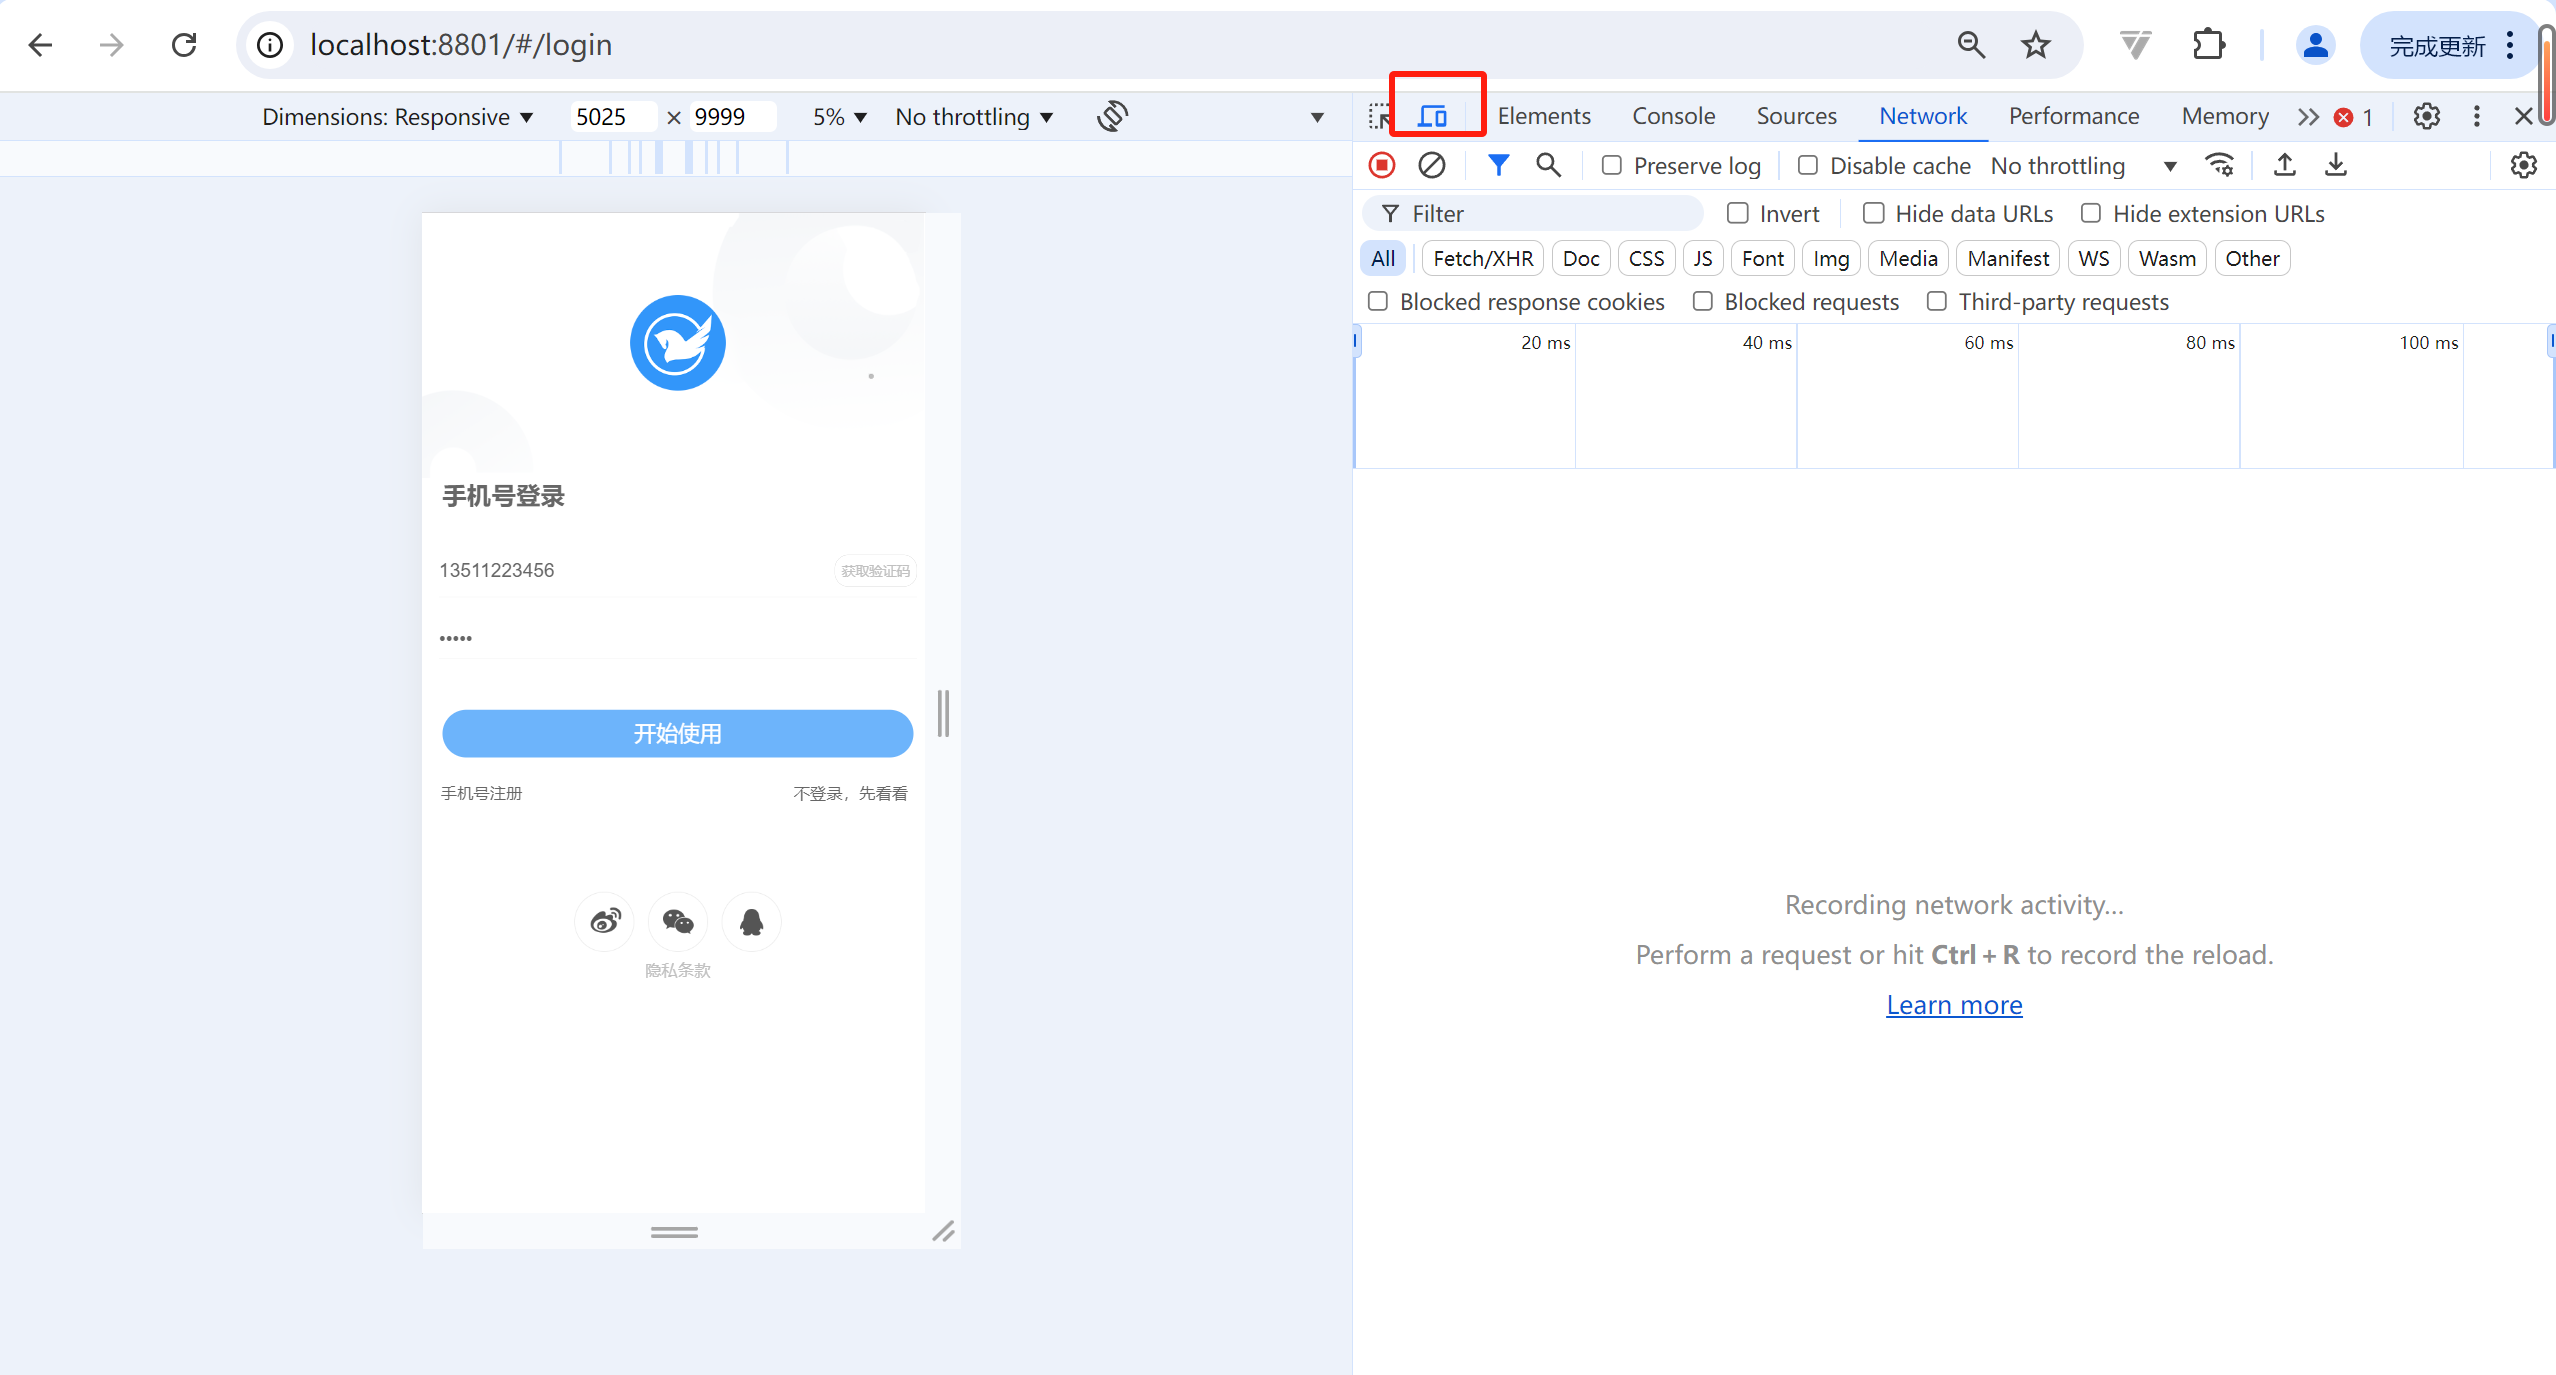This screenshot has width=2556, height=1375.
Task: Click the rotate device orientation icon
Action: [1112, 116]
